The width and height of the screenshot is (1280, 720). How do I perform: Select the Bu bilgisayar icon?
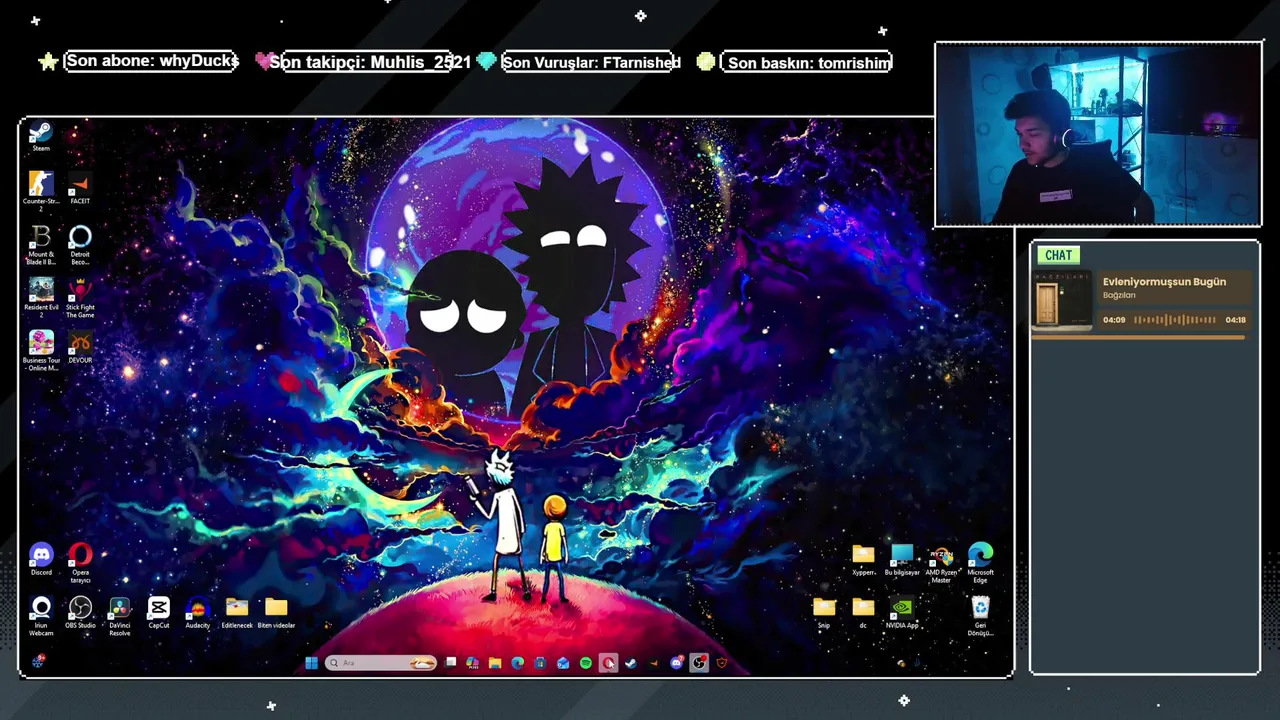click(x=902, y=559)
